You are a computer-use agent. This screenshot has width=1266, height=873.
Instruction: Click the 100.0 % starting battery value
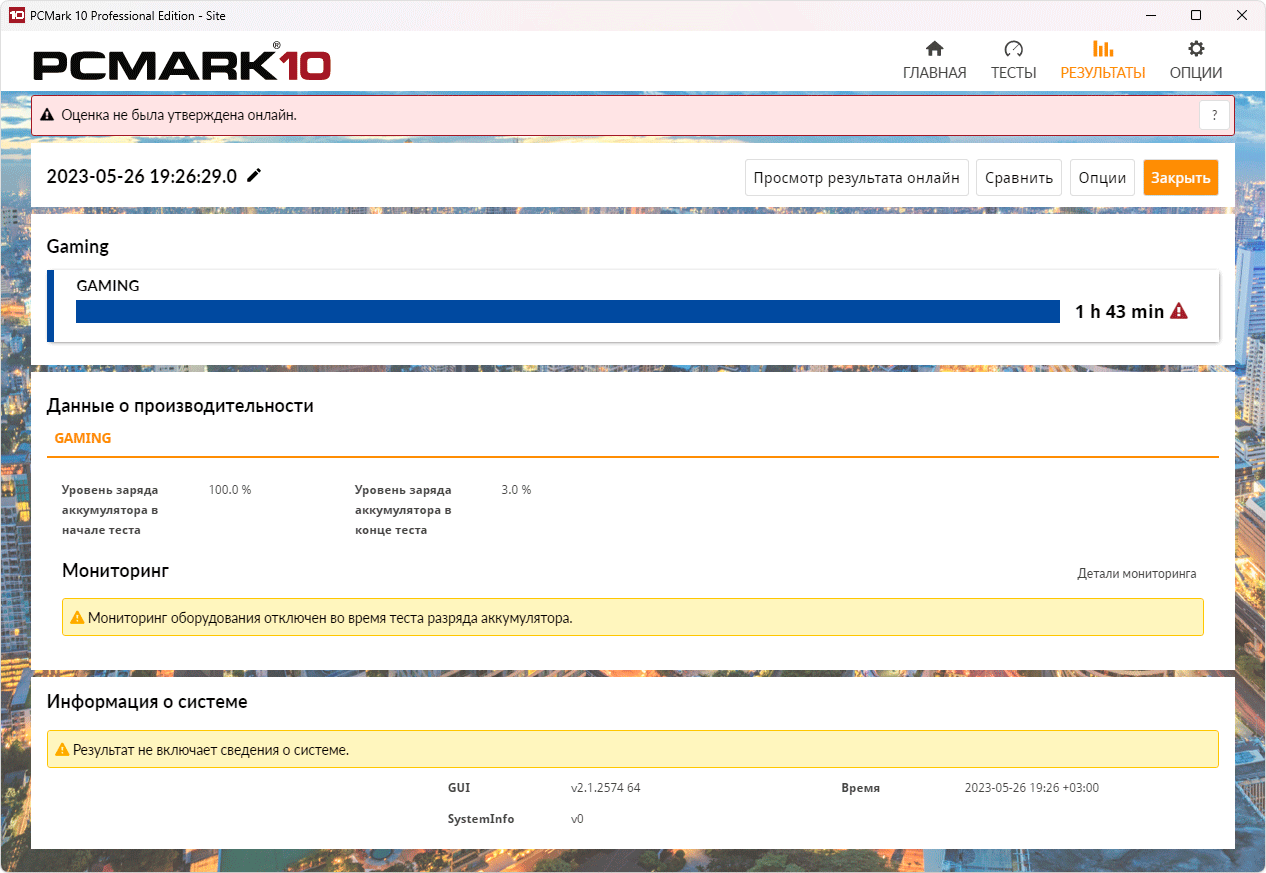[230, 490]
